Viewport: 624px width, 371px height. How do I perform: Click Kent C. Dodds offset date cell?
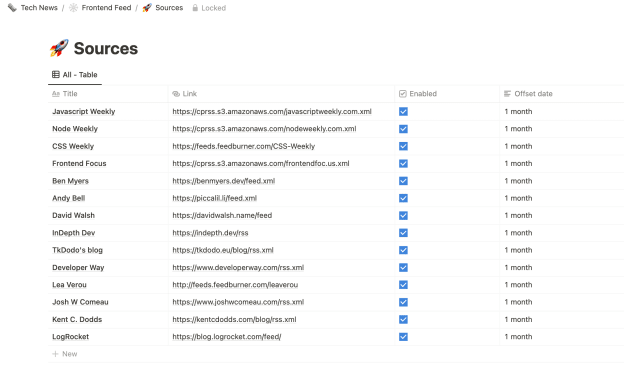562,320
